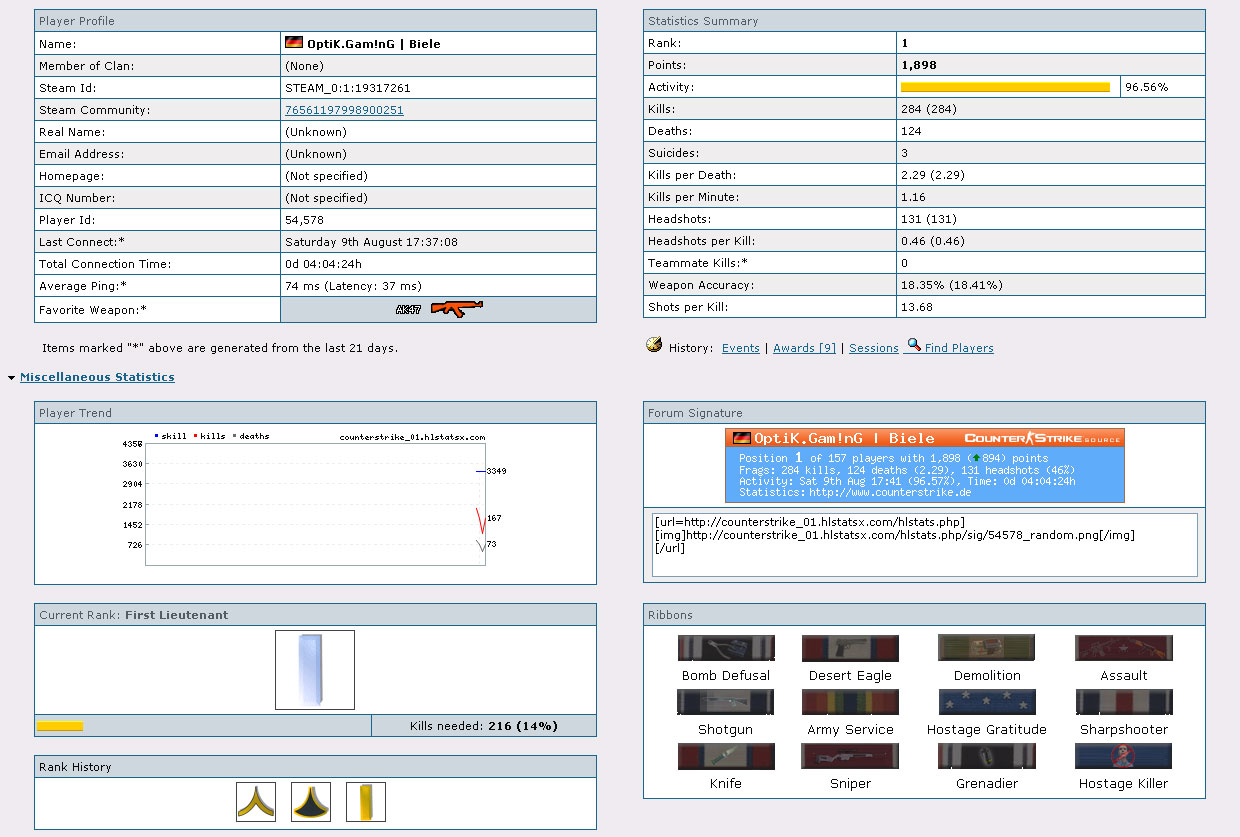This screenshot has height=837, width=1240.
Task: Select the Demolition ribbon icon
Action: [x=986, y=648]
